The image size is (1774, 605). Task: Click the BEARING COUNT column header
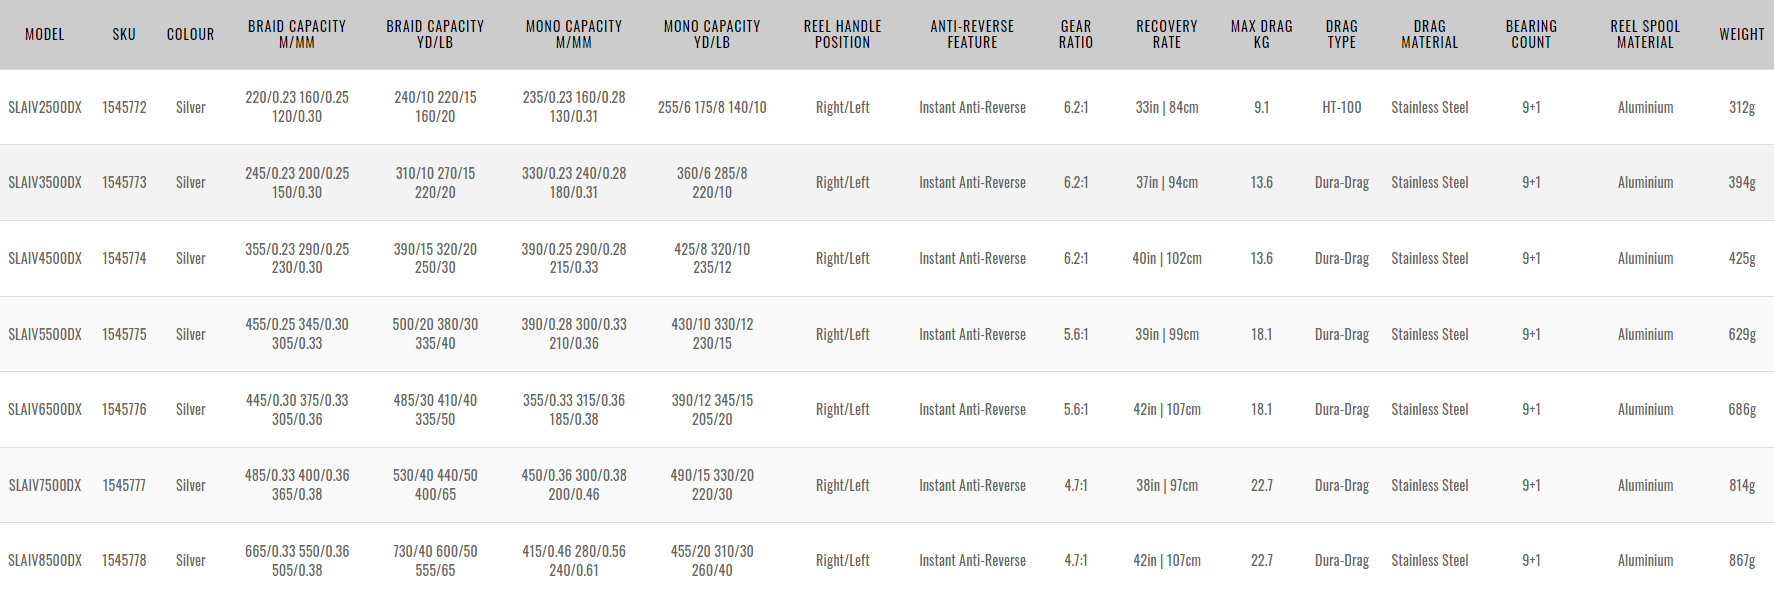tap(1531, 34)
